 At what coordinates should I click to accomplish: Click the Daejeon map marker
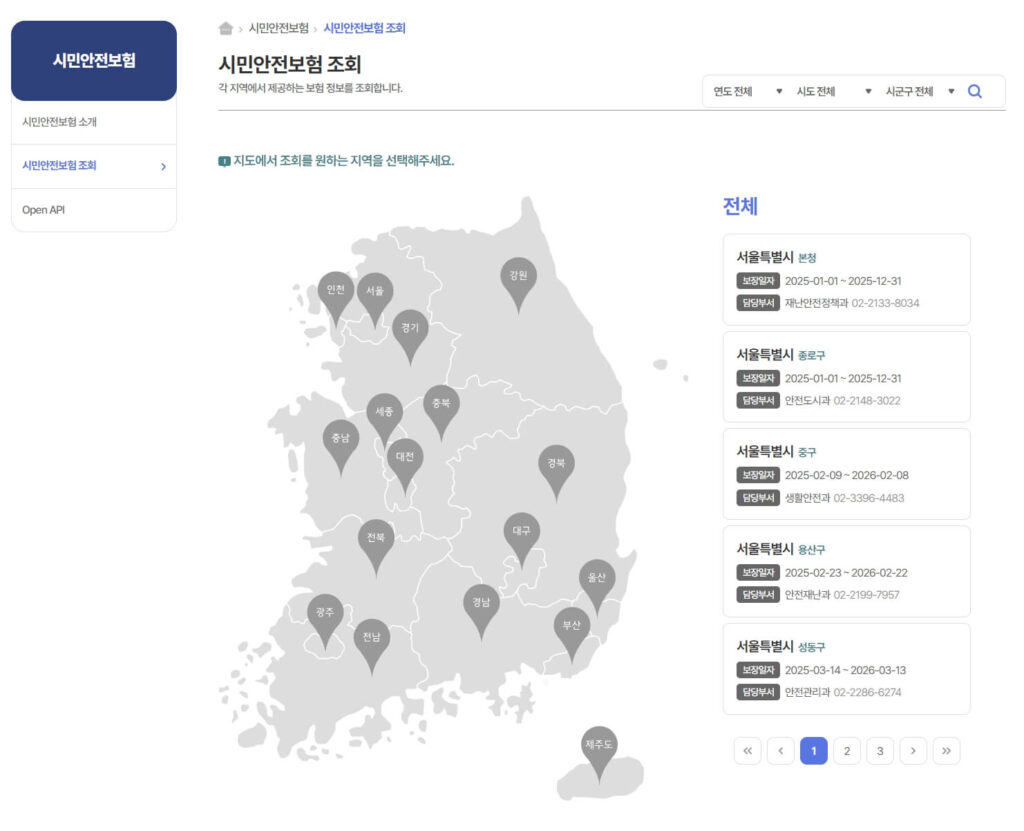pyautogui.click(x=405, y=456)
